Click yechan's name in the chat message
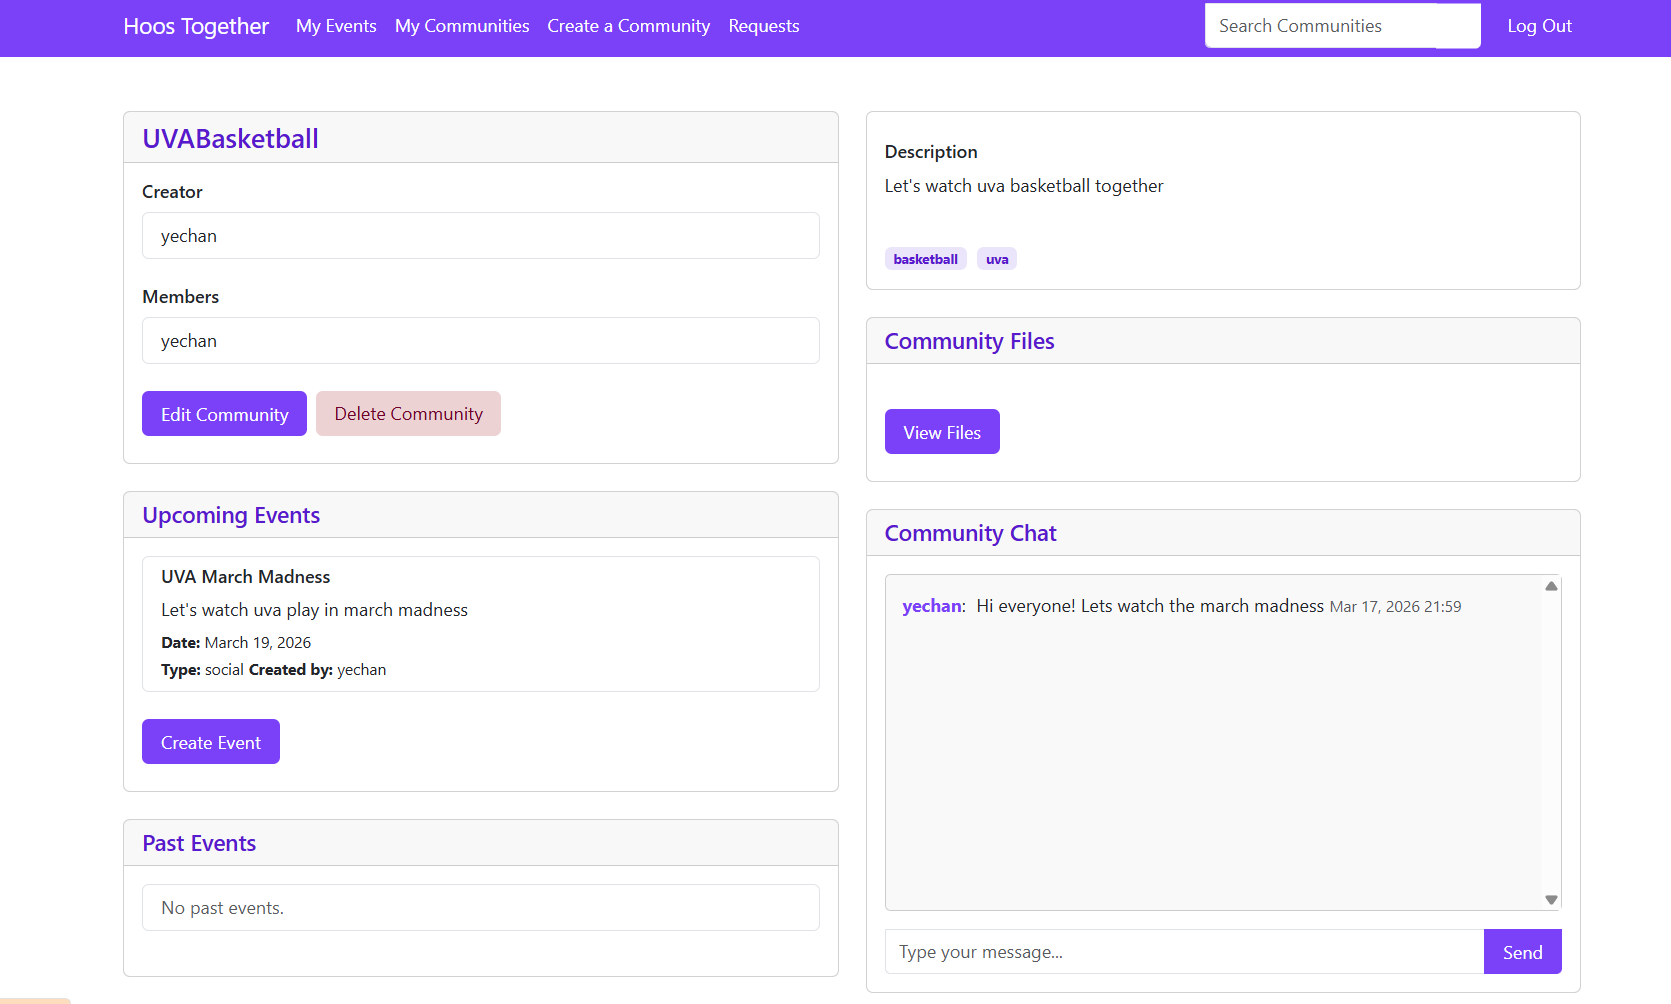 tap(931, 605)
